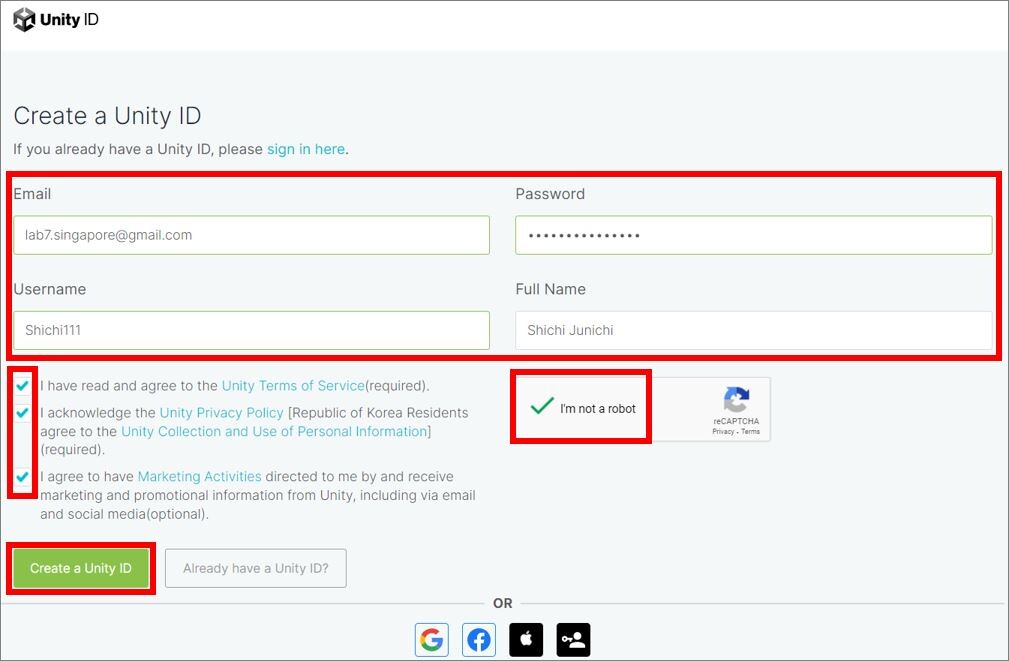Uncheck the Marketing Activities consent box

(23, 477)
